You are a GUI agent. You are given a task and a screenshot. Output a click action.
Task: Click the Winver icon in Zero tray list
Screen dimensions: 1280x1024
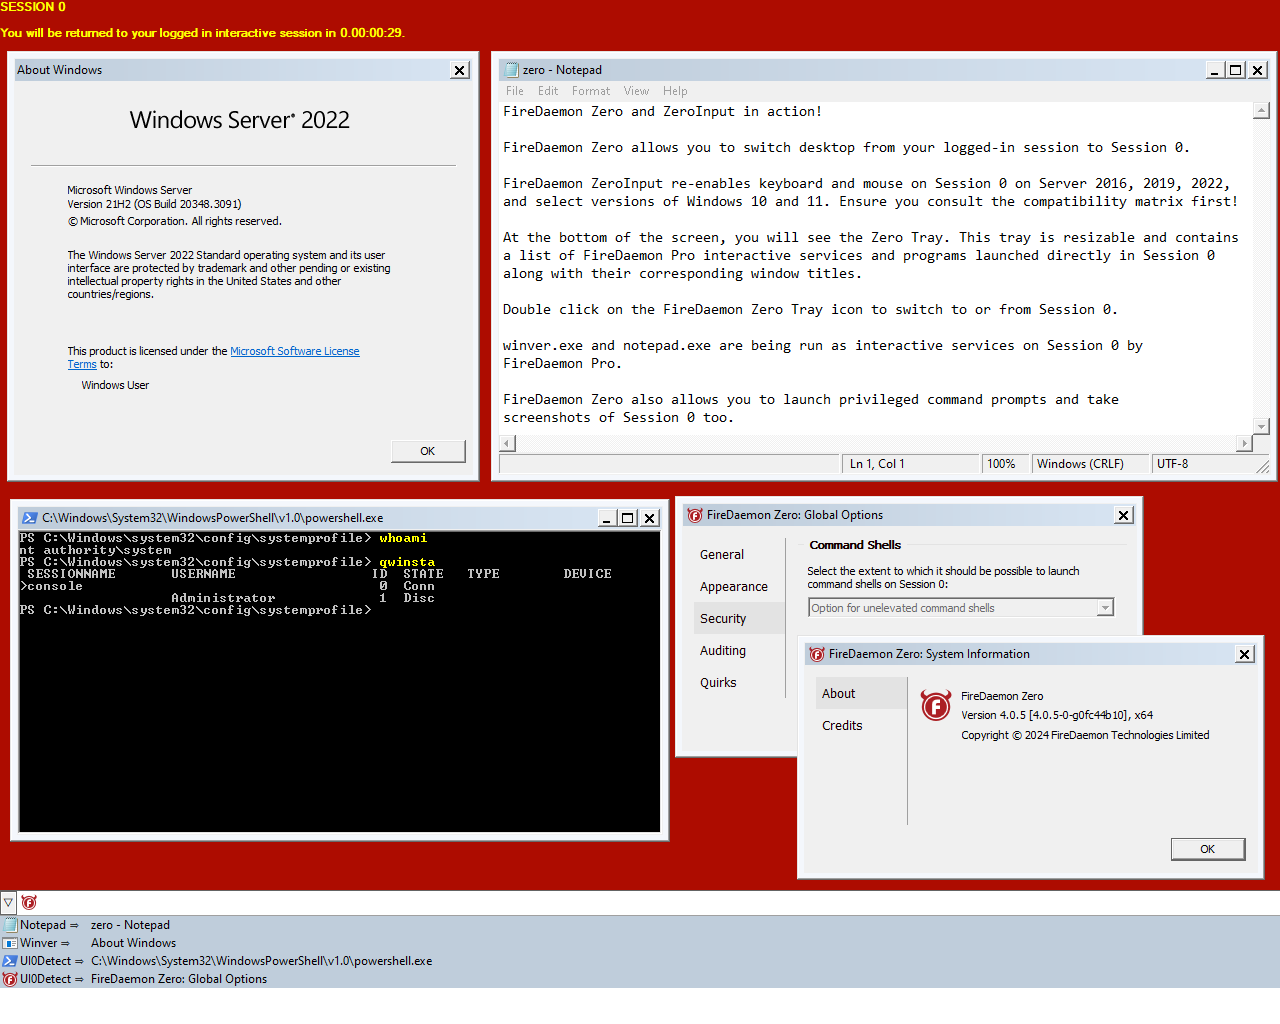(10, 943)
